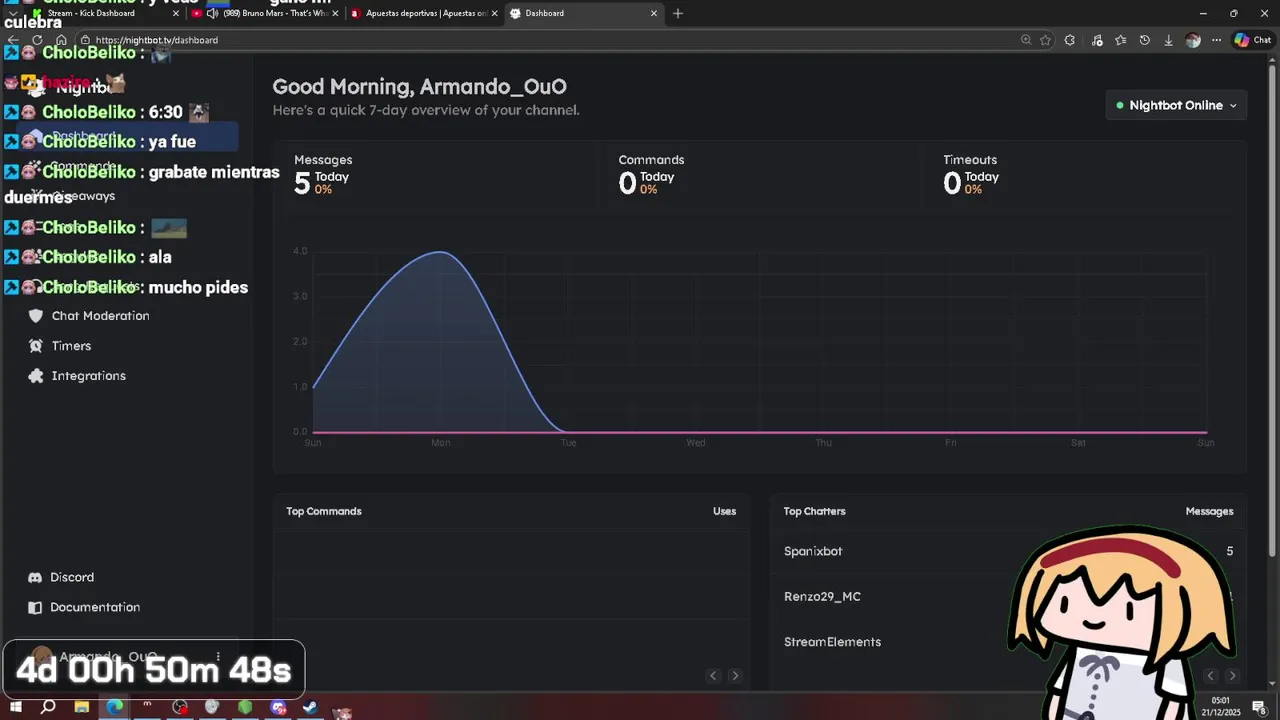The height and width of the screenshot is (720, 1280).
Task: Click the Messages Today stat card
Action: pos(436,175)
